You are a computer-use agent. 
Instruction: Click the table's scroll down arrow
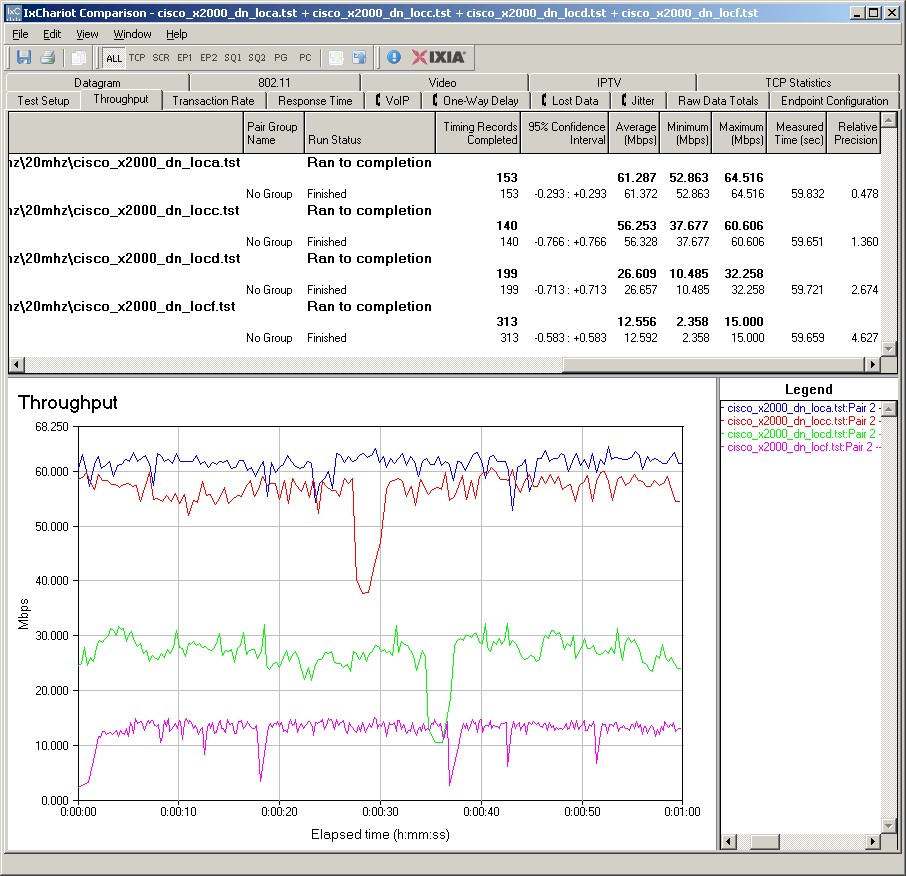pos(889,350)
